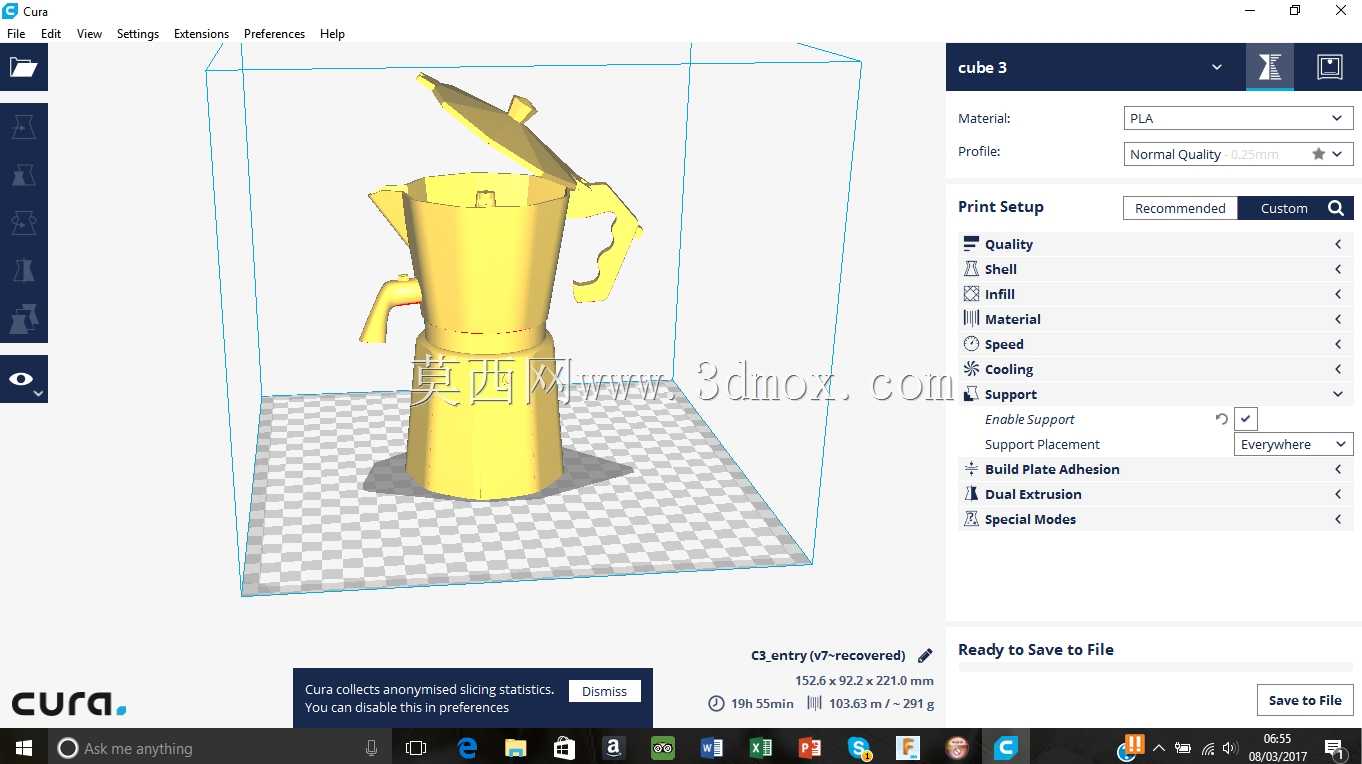Image resolution: width=1362 pixels, height=764 pixels.
Task: Expand the Special Modes section chevron
Action: coord(1338,519)
